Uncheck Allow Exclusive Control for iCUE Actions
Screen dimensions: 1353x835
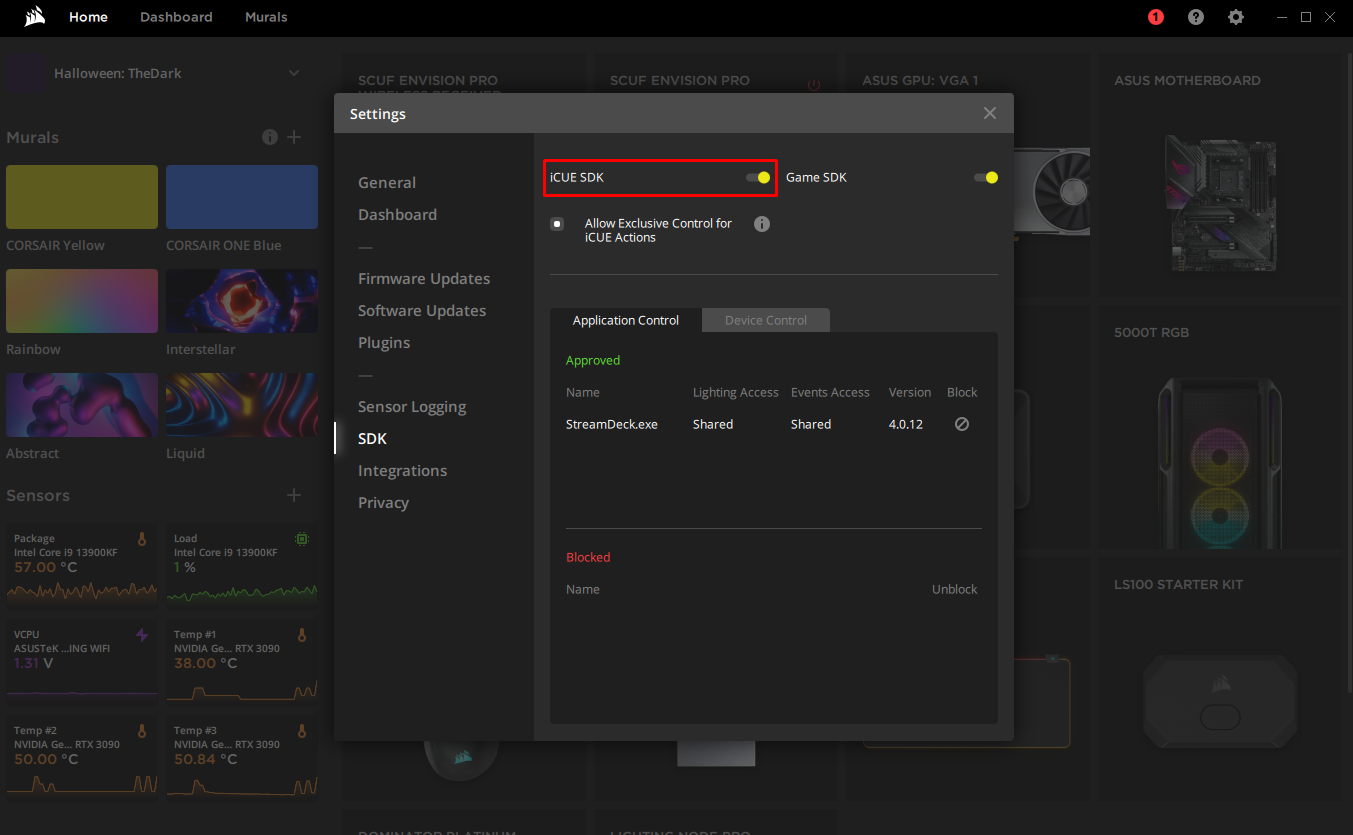pos(557,223)
